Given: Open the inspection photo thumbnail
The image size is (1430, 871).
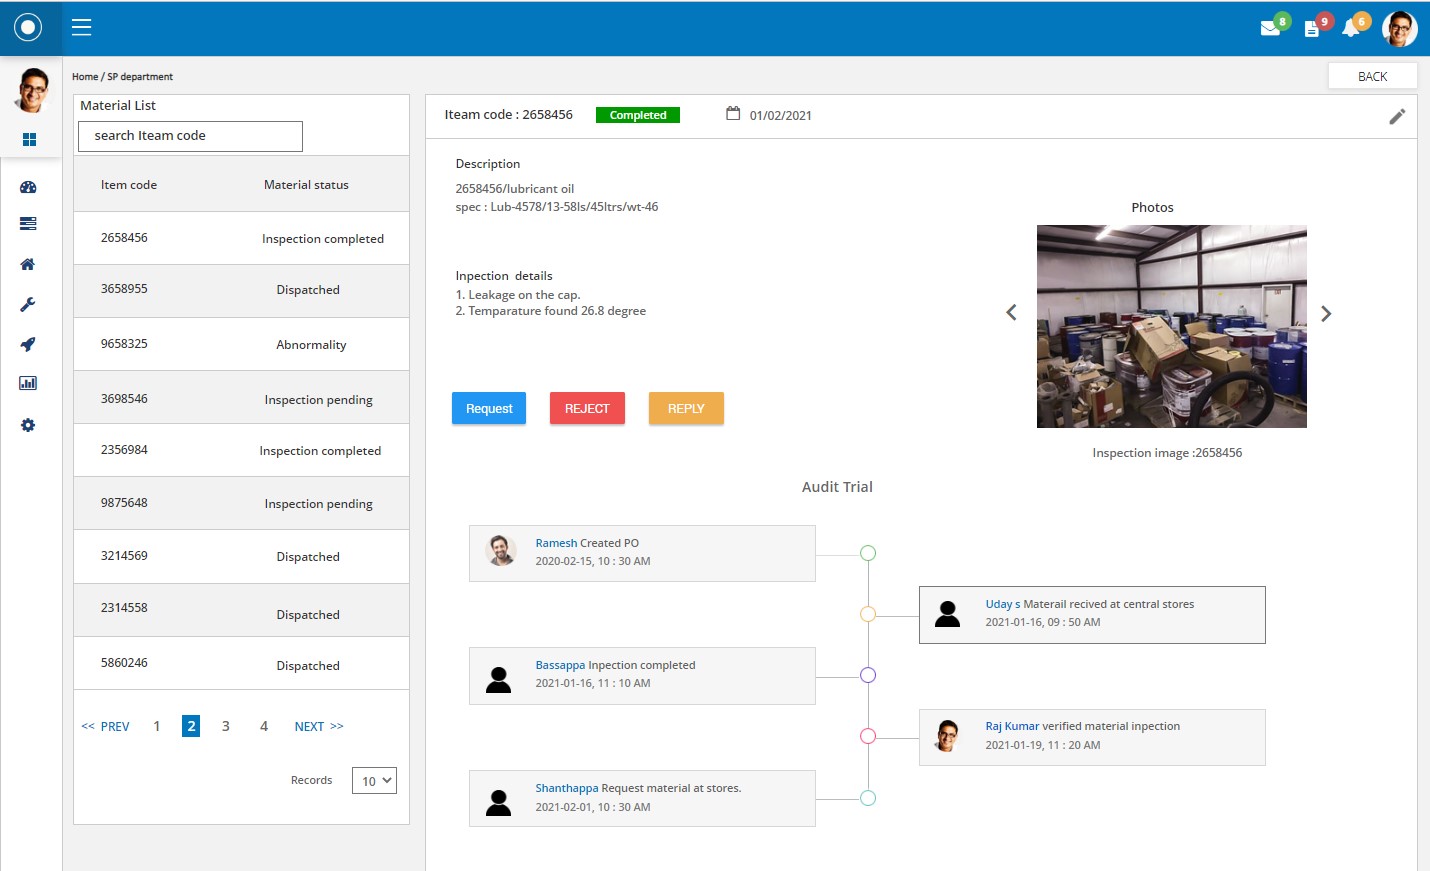Looking at the screenshot, I should (x=1171, y=326).
